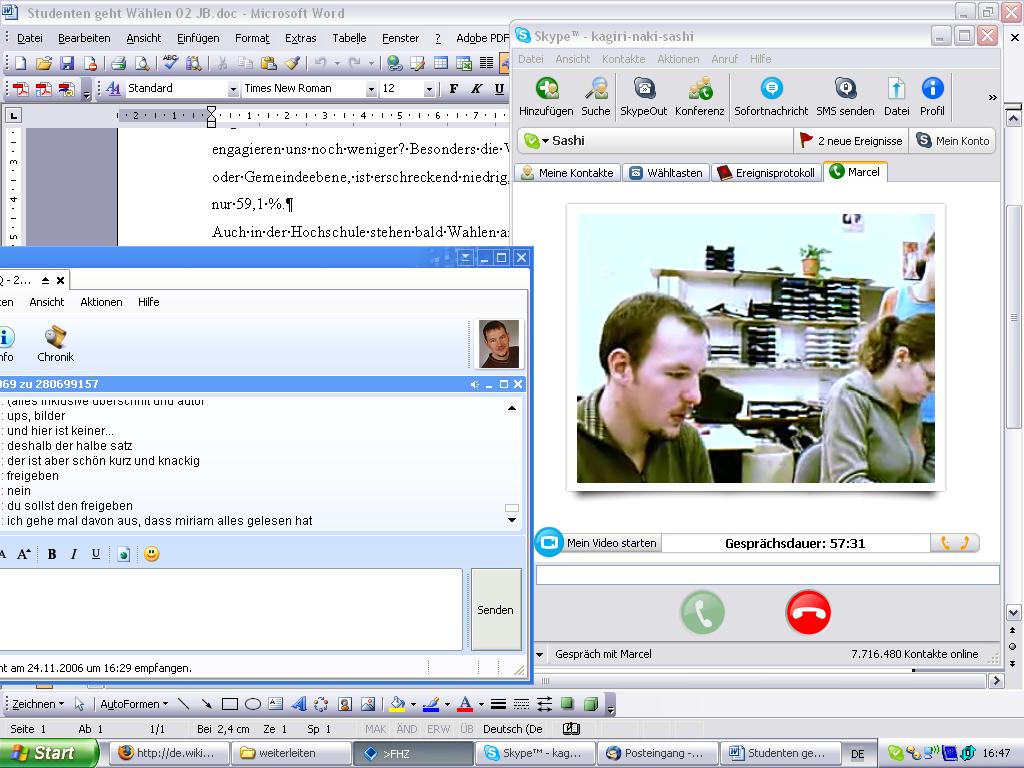Click the Suche search icon in Skype

[x=596, y=97]
